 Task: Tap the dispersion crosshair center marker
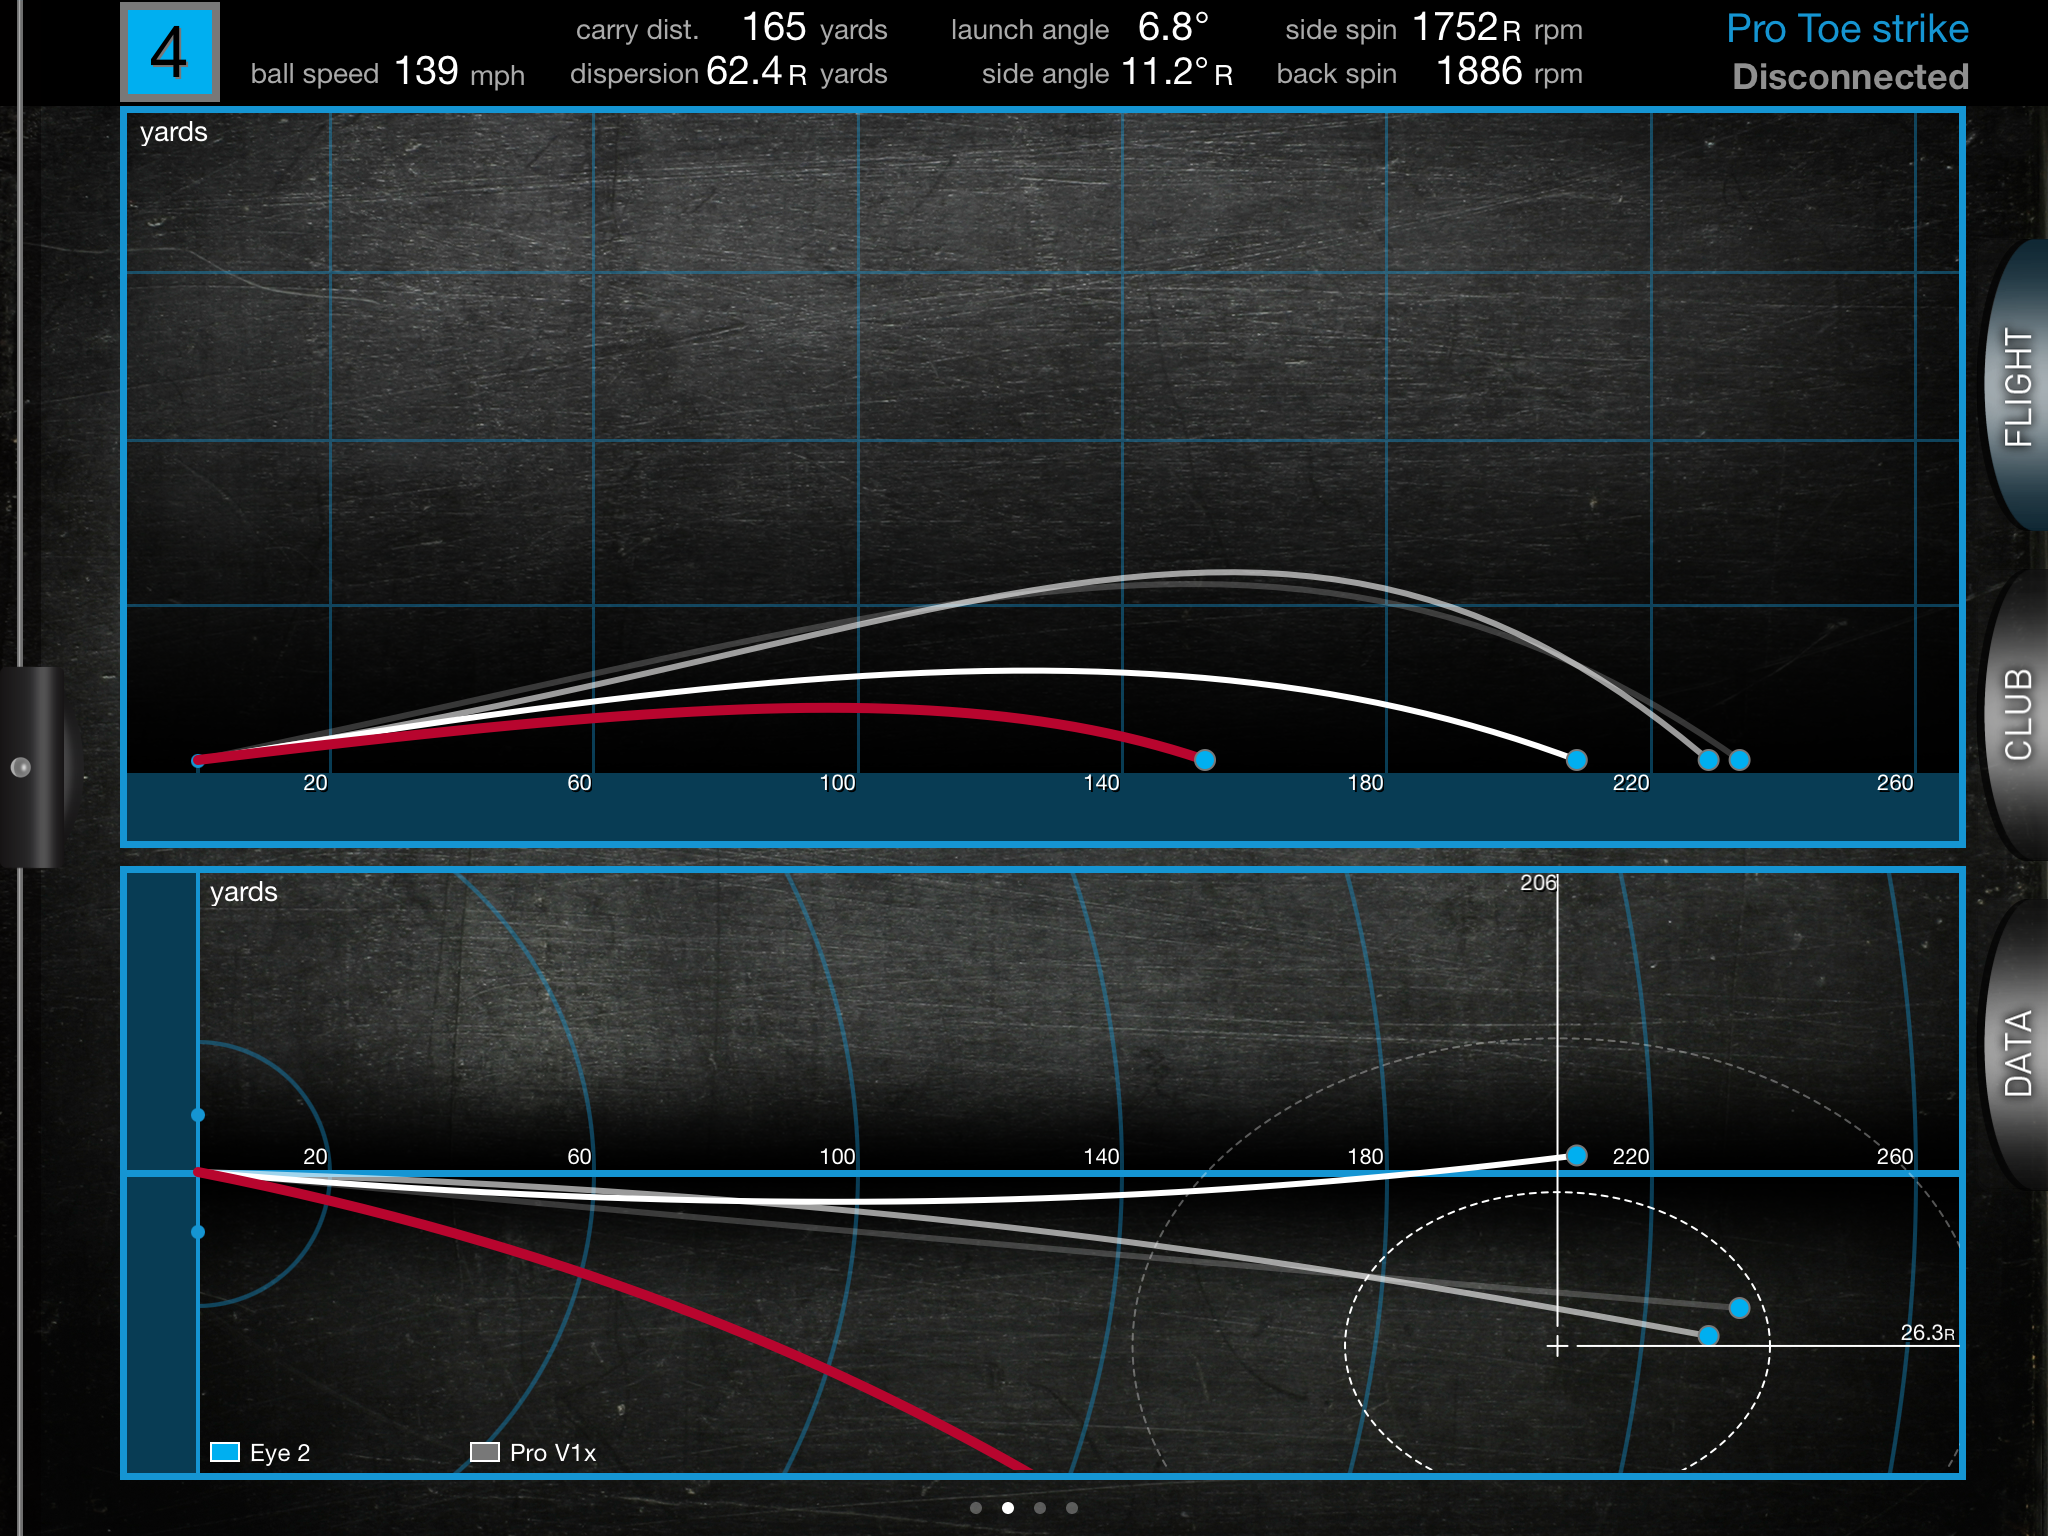pos(1557,1346)
